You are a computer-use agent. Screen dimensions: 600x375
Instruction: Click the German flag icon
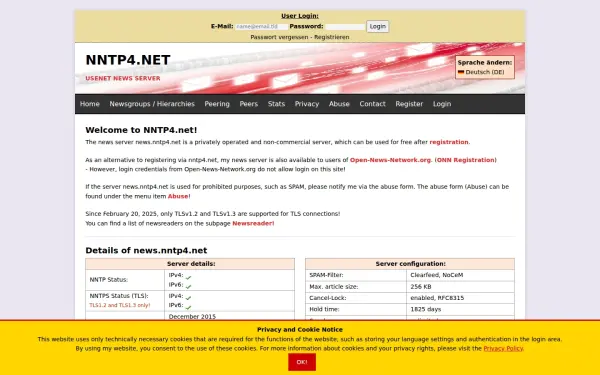point(461,72)
